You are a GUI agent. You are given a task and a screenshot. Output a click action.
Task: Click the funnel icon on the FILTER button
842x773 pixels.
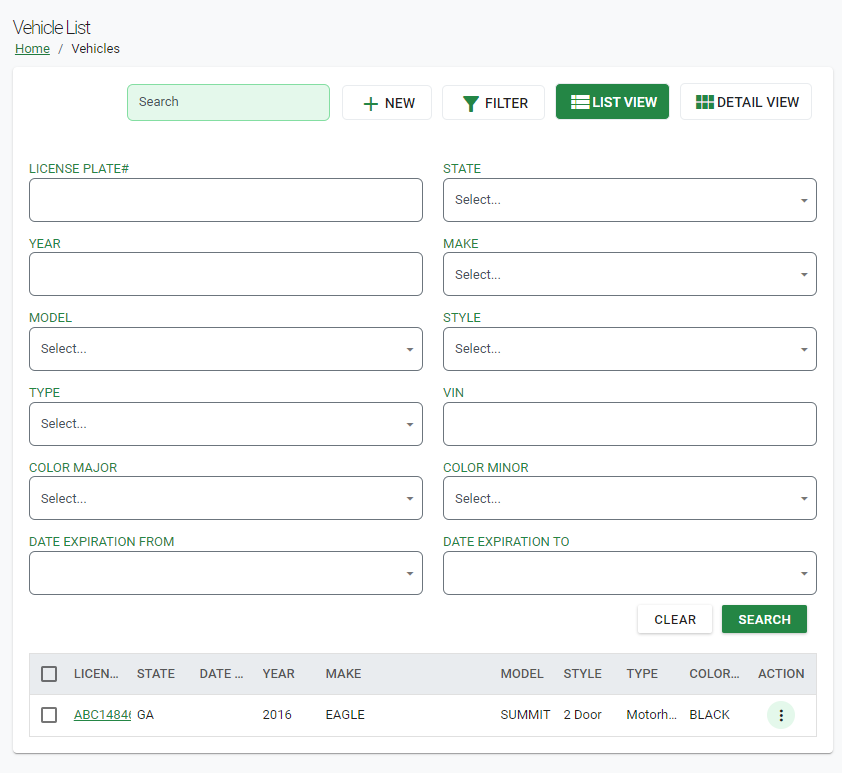(x=470, y=101)
